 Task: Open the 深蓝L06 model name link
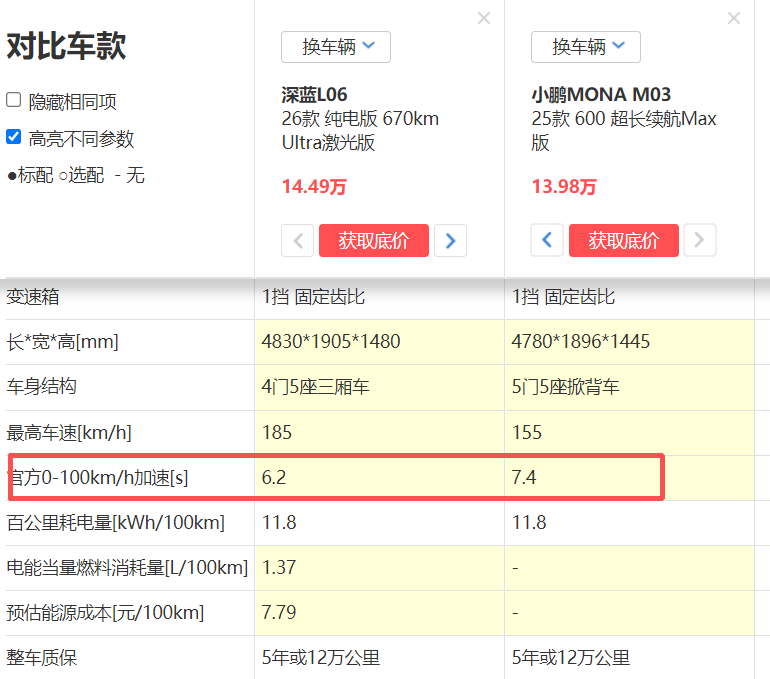pyautogui.click(x=314, y=95)
